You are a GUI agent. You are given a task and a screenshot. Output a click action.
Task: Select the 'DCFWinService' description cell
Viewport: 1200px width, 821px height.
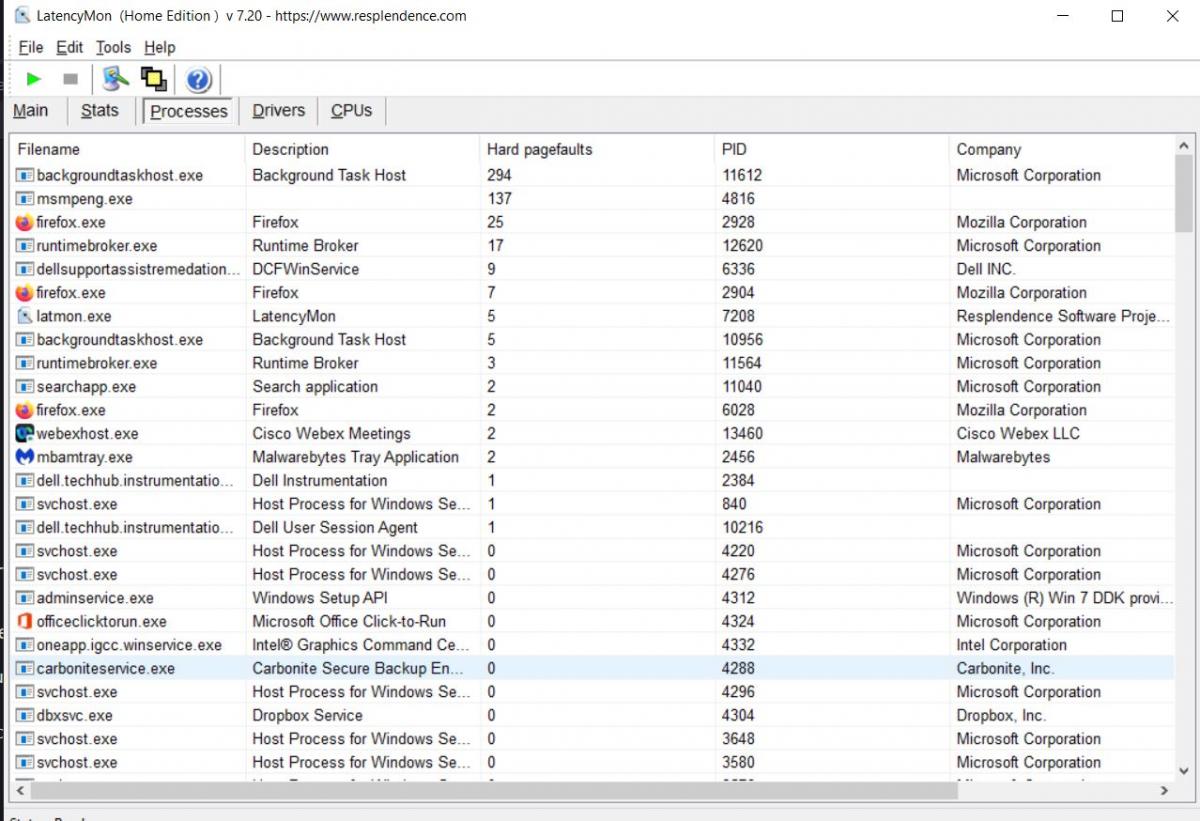pos(305,269)
